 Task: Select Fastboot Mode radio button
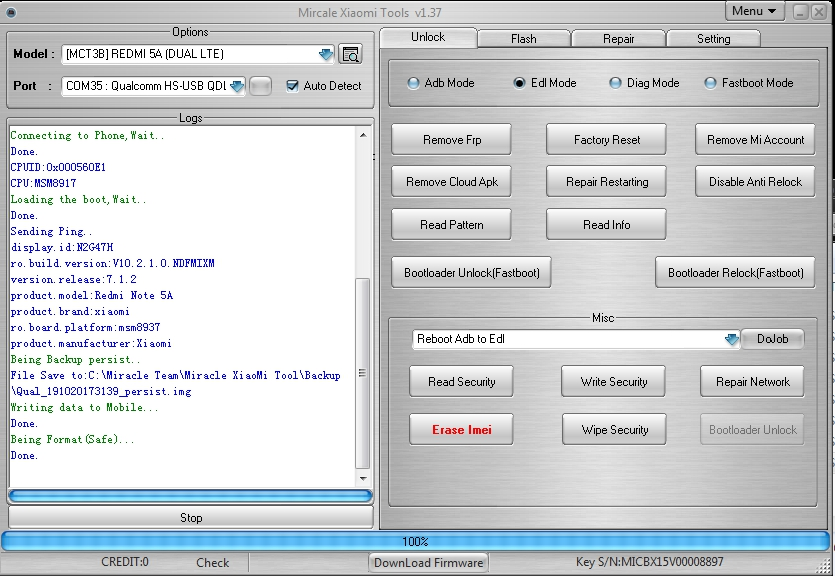[x=710, y=83]
